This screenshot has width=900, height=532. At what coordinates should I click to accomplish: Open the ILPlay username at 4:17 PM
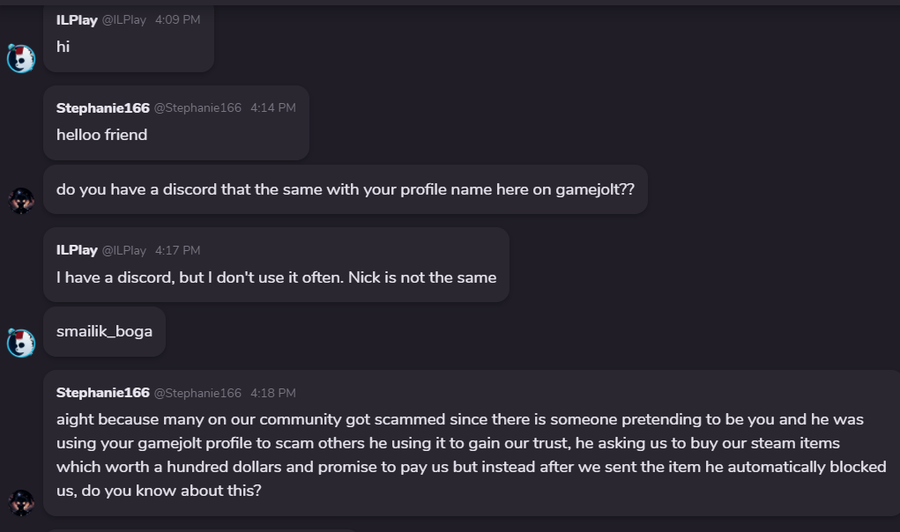77,250
